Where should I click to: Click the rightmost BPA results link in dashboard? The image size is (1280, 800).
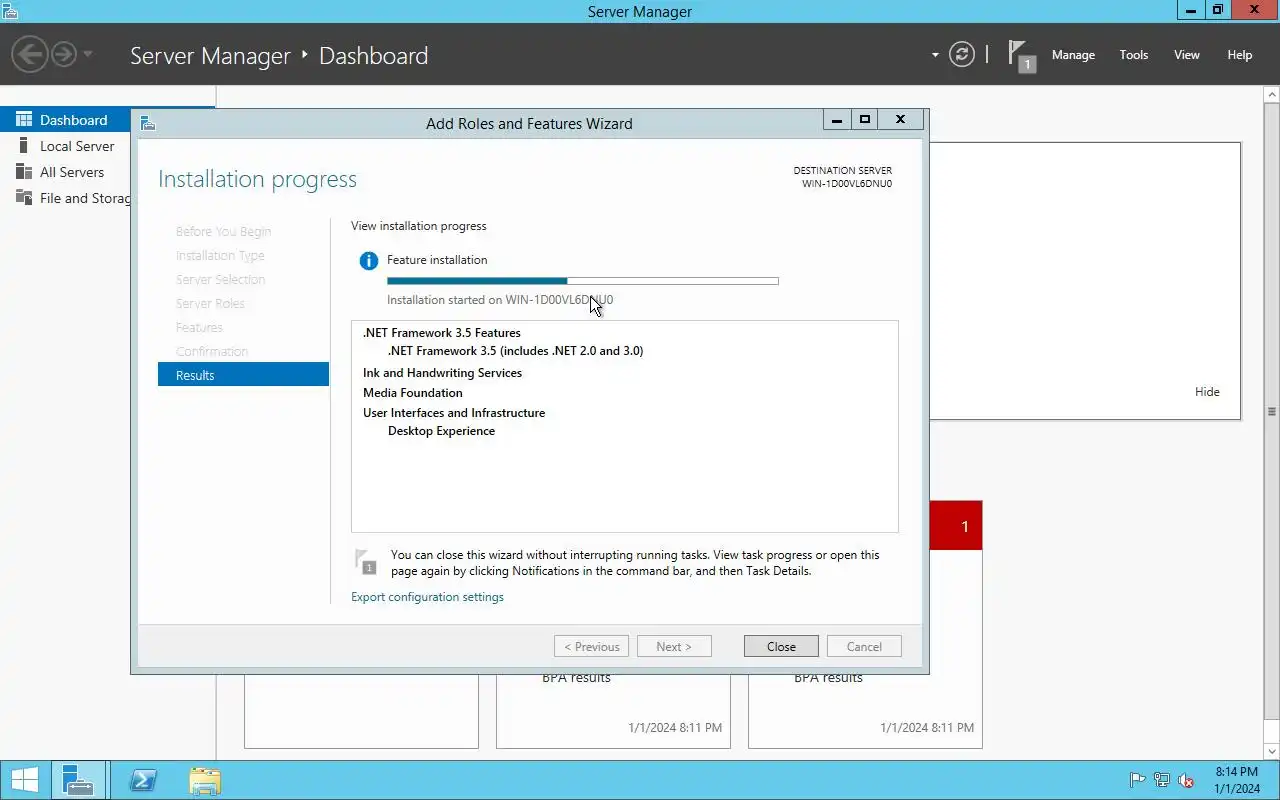828,678
